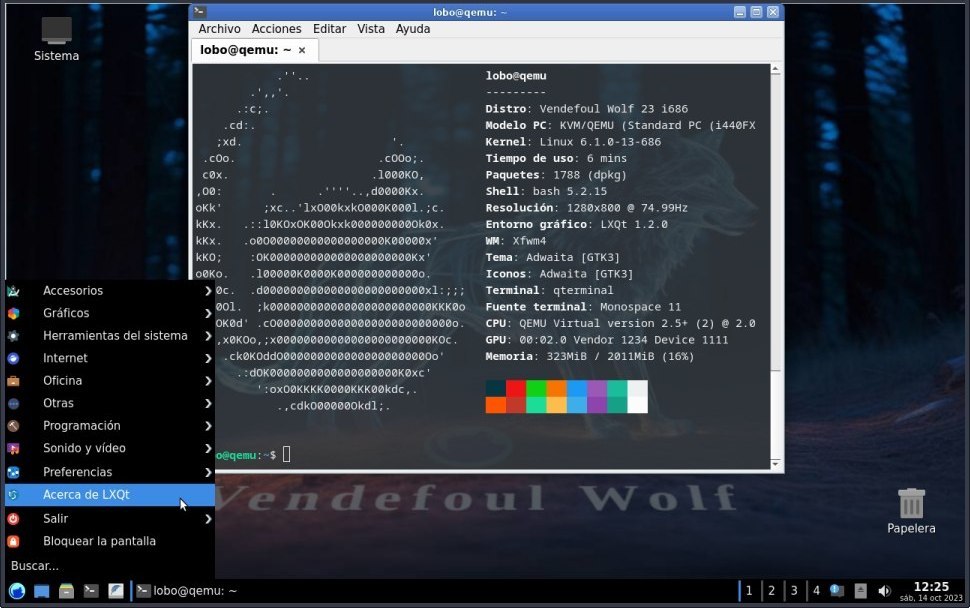Expand the Otras submenu arrow
This screenshot has height=608, width=970.
[208, 403]
